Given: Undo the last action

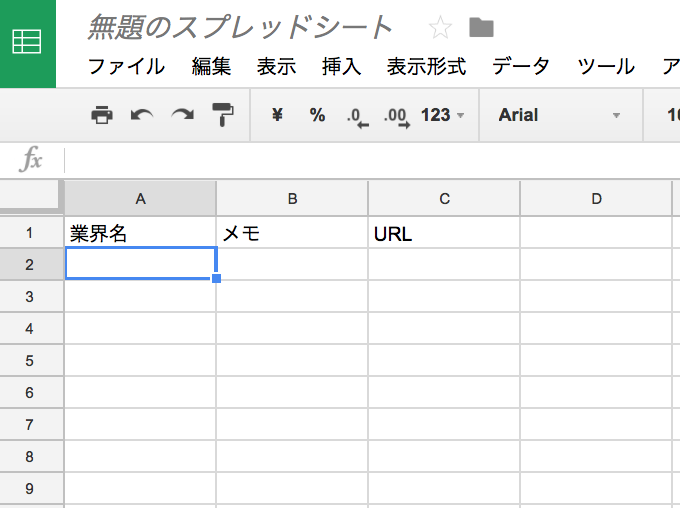Looking at the screenshot, I should (x=142, y=115).
